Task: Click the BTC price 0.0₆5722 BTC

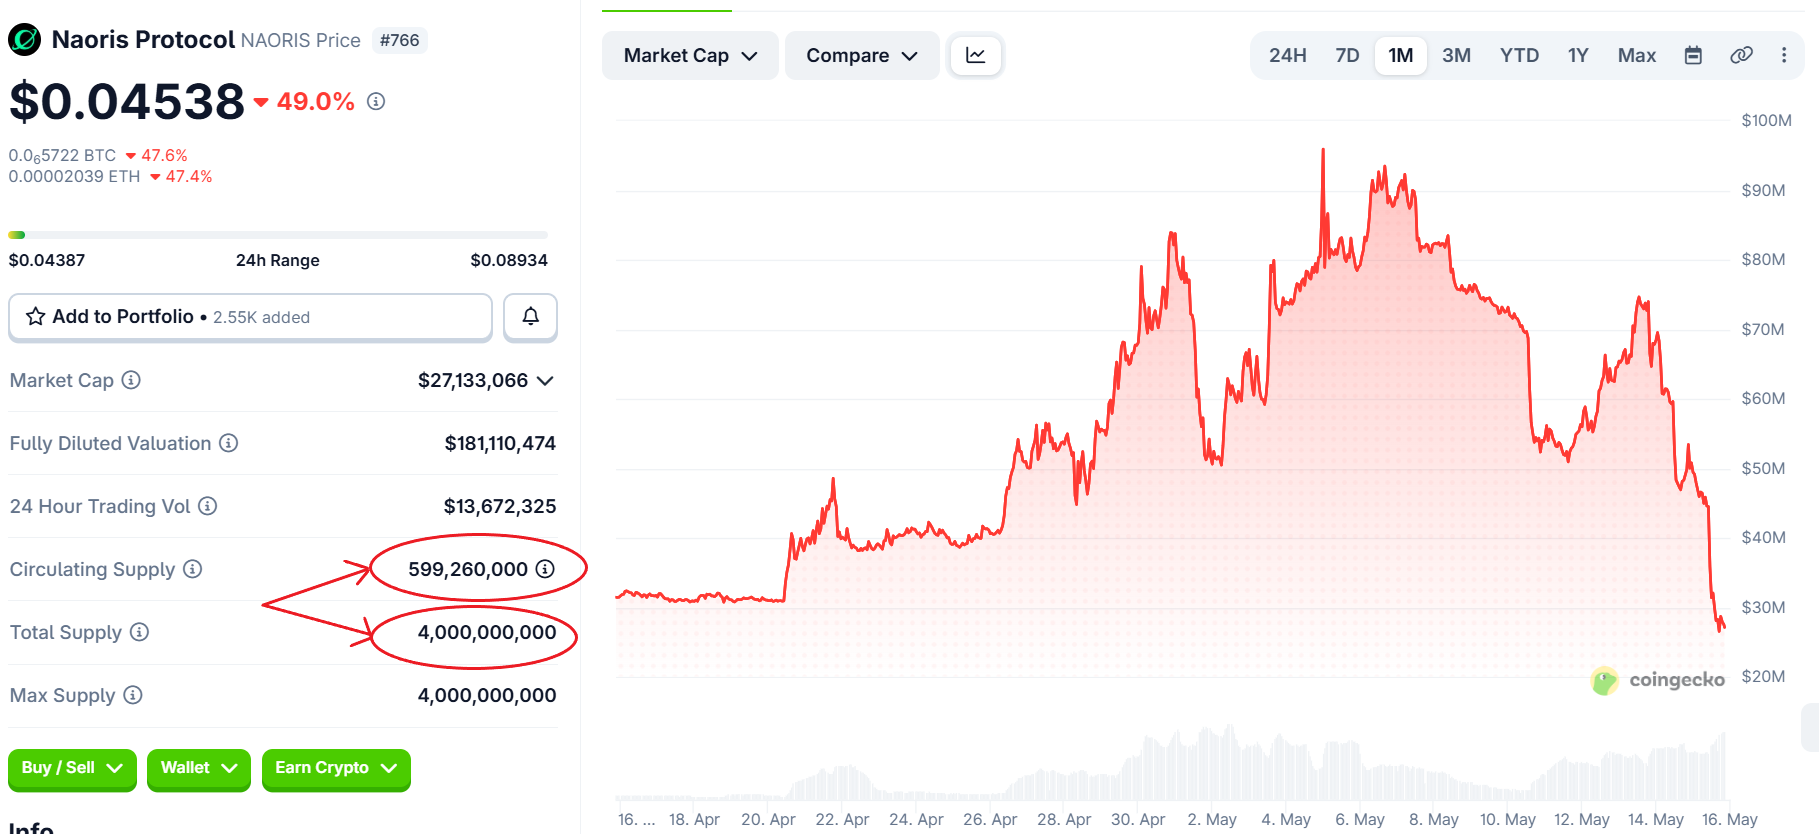Action: point(63,155)
